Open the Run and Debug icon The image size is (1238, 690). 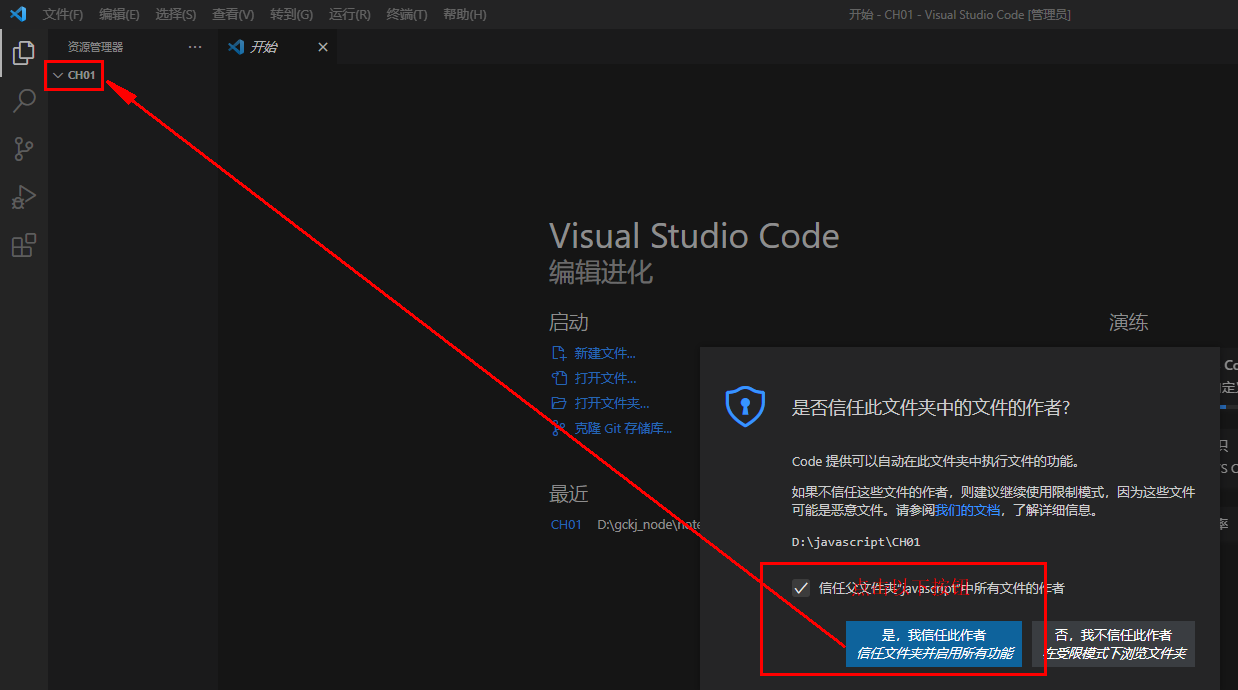(x=24, y=197)
